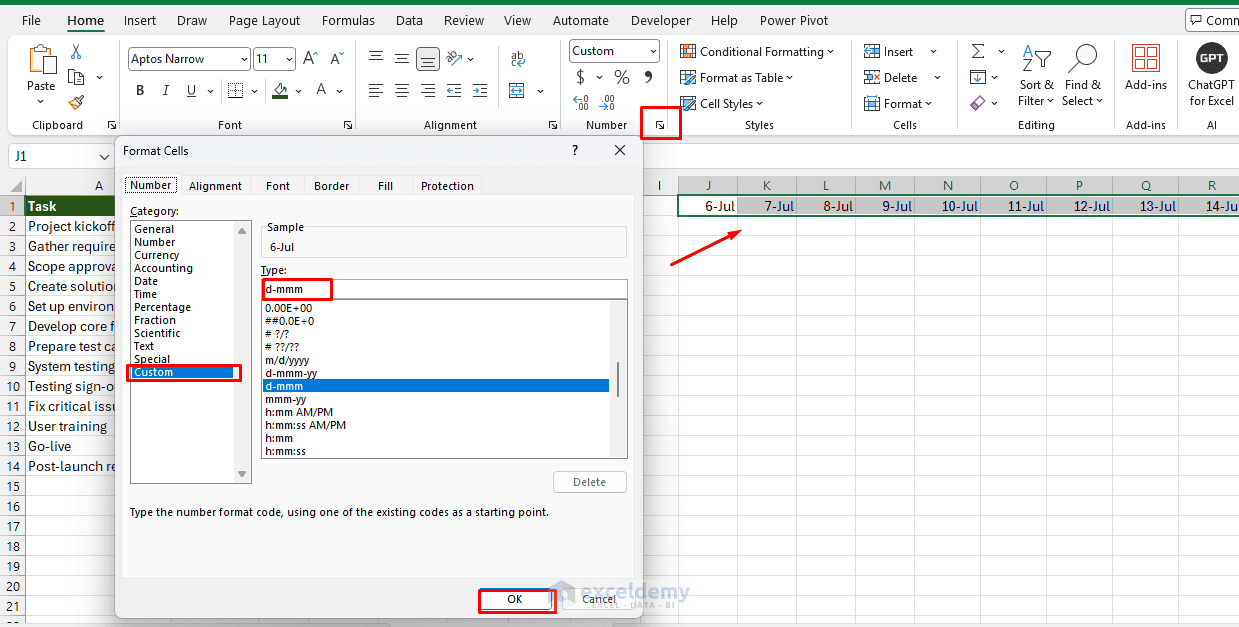The width and height of the screenshot is (1239, 627).
Task: Activate the Format Painter brush
Action: pos(76,102)
